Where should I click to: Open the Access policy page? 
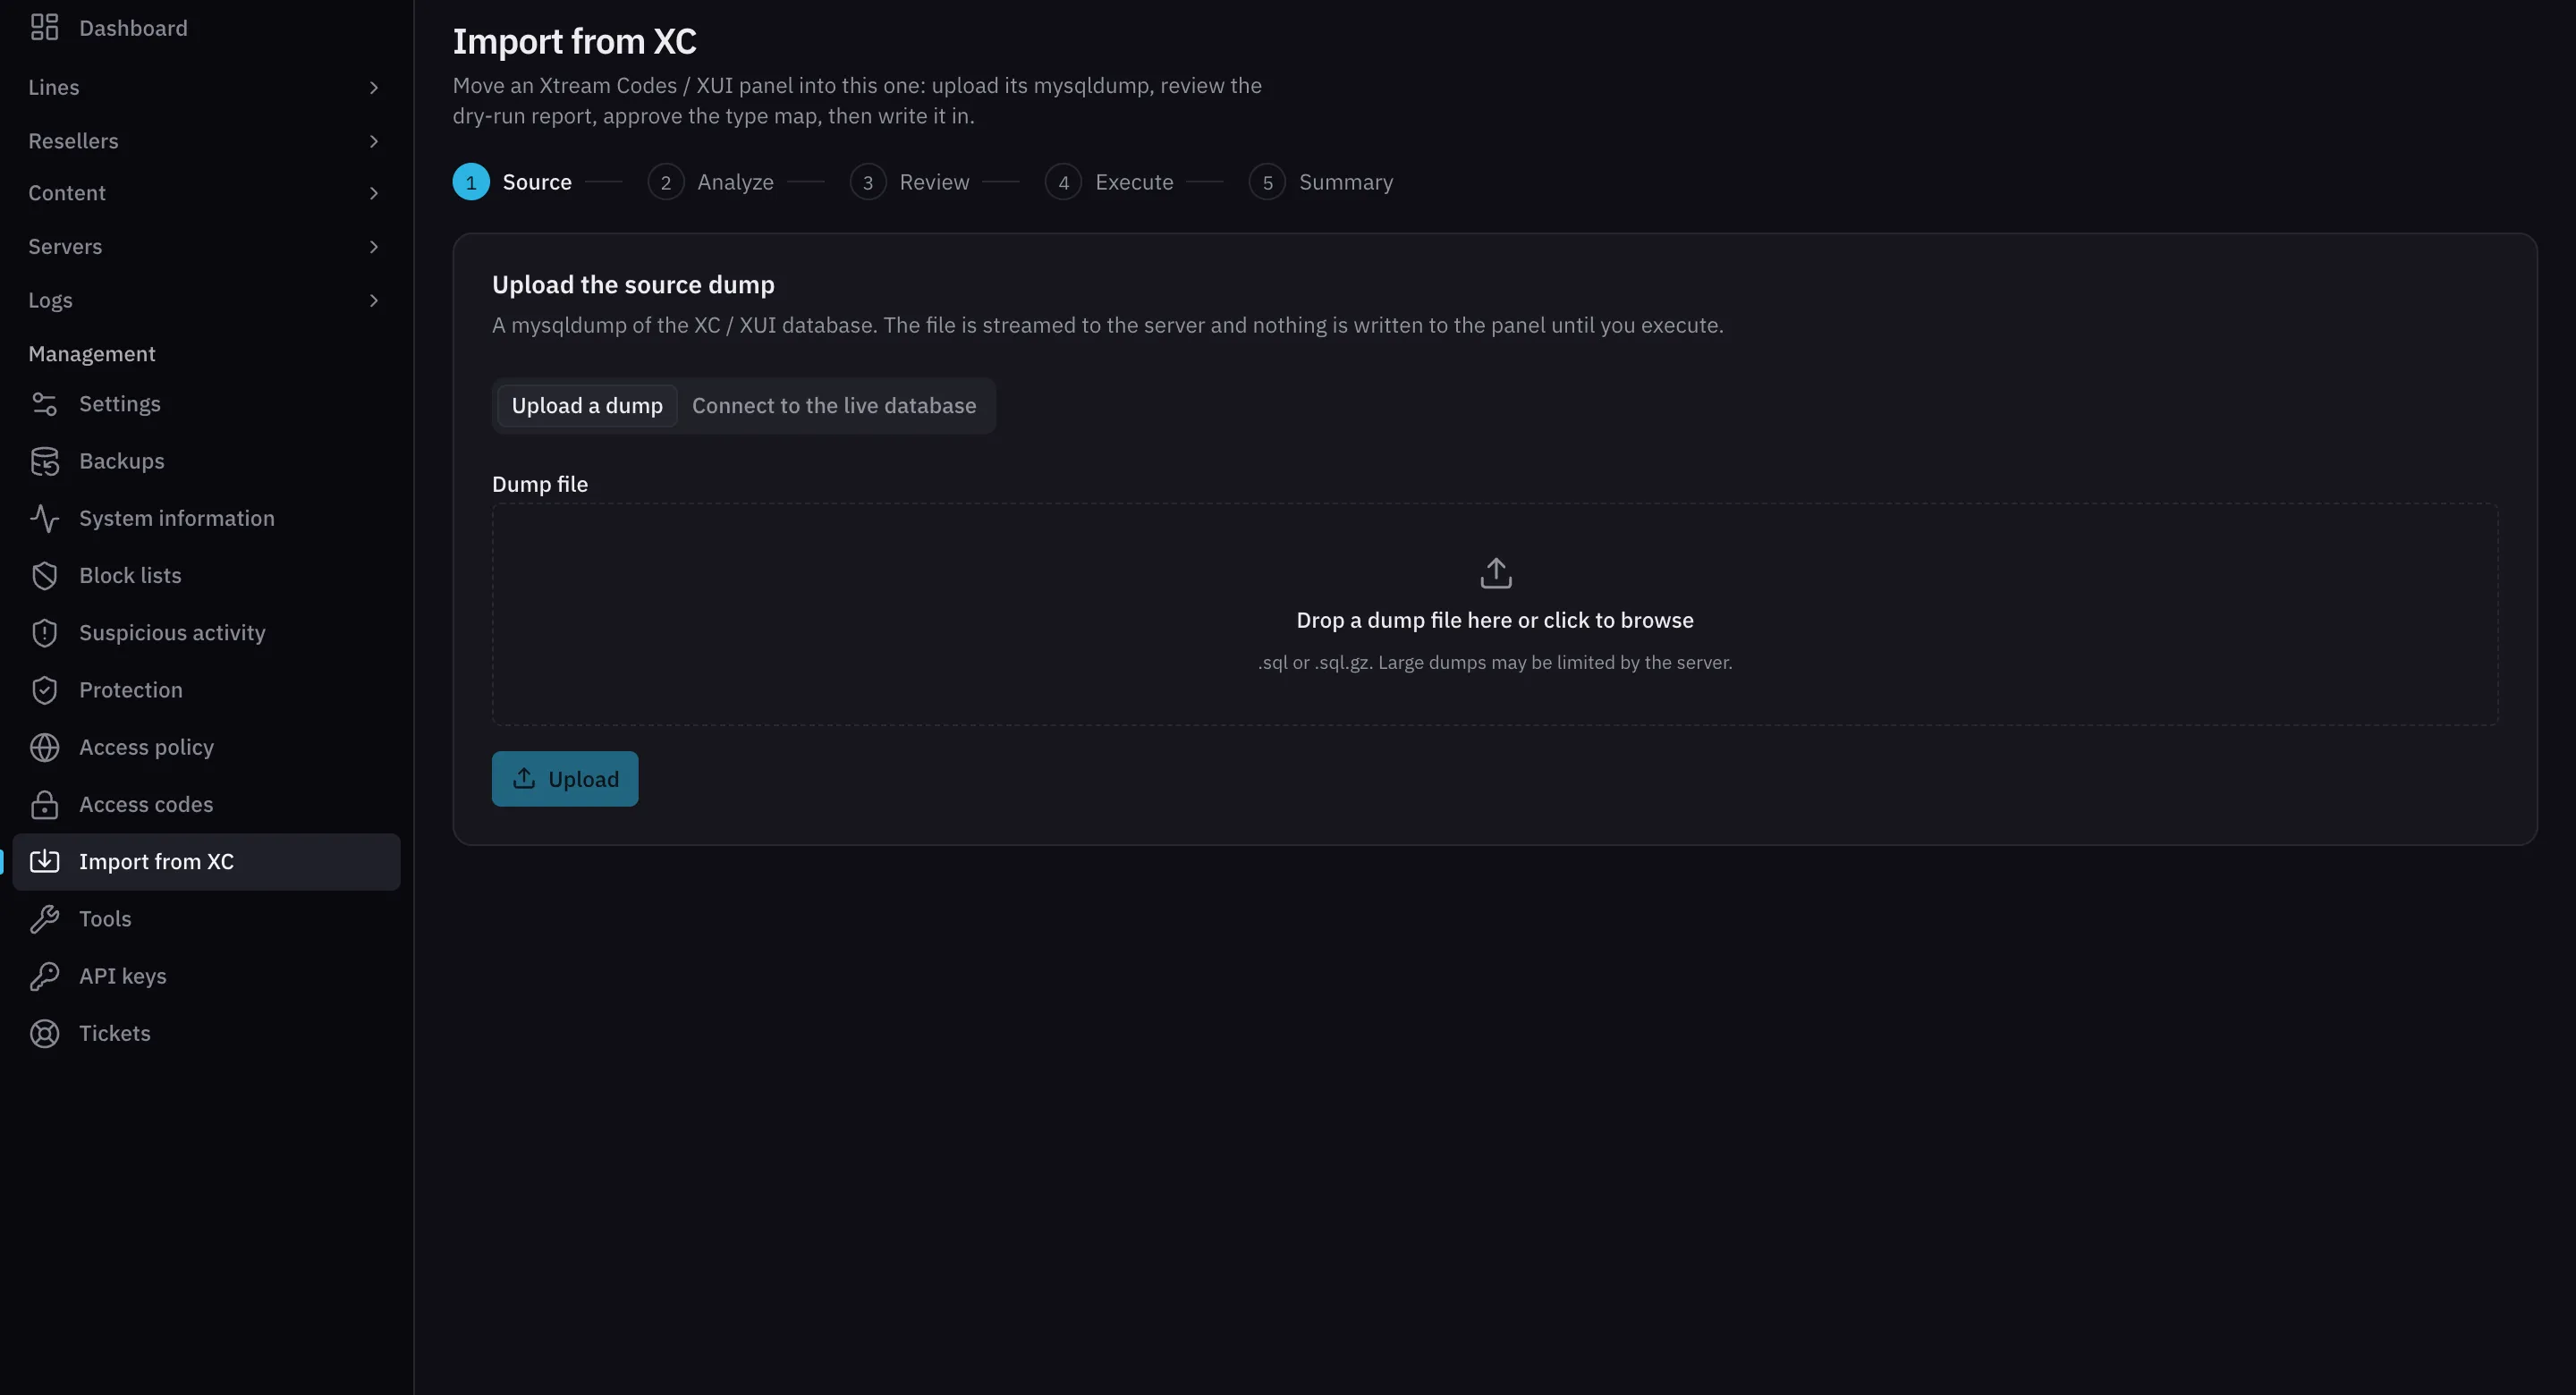click(206, 747)
